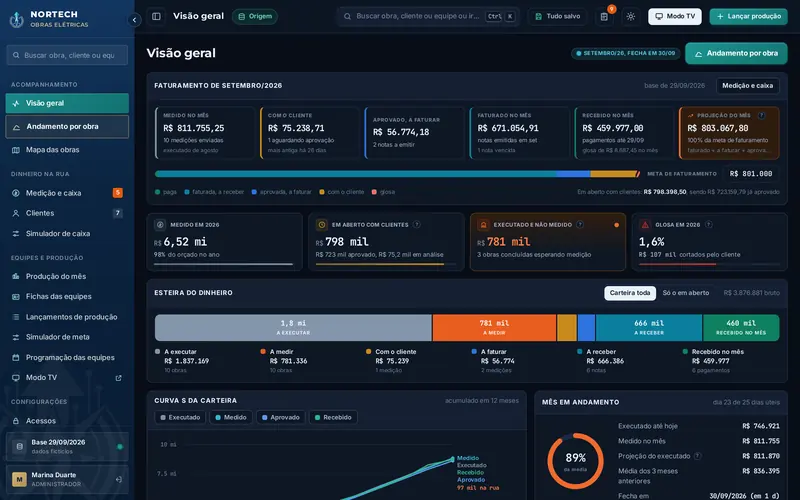Open 'Simulador de caixa' in the sidebar
This screenshot has width=800, height=500.
pos(67,234)
